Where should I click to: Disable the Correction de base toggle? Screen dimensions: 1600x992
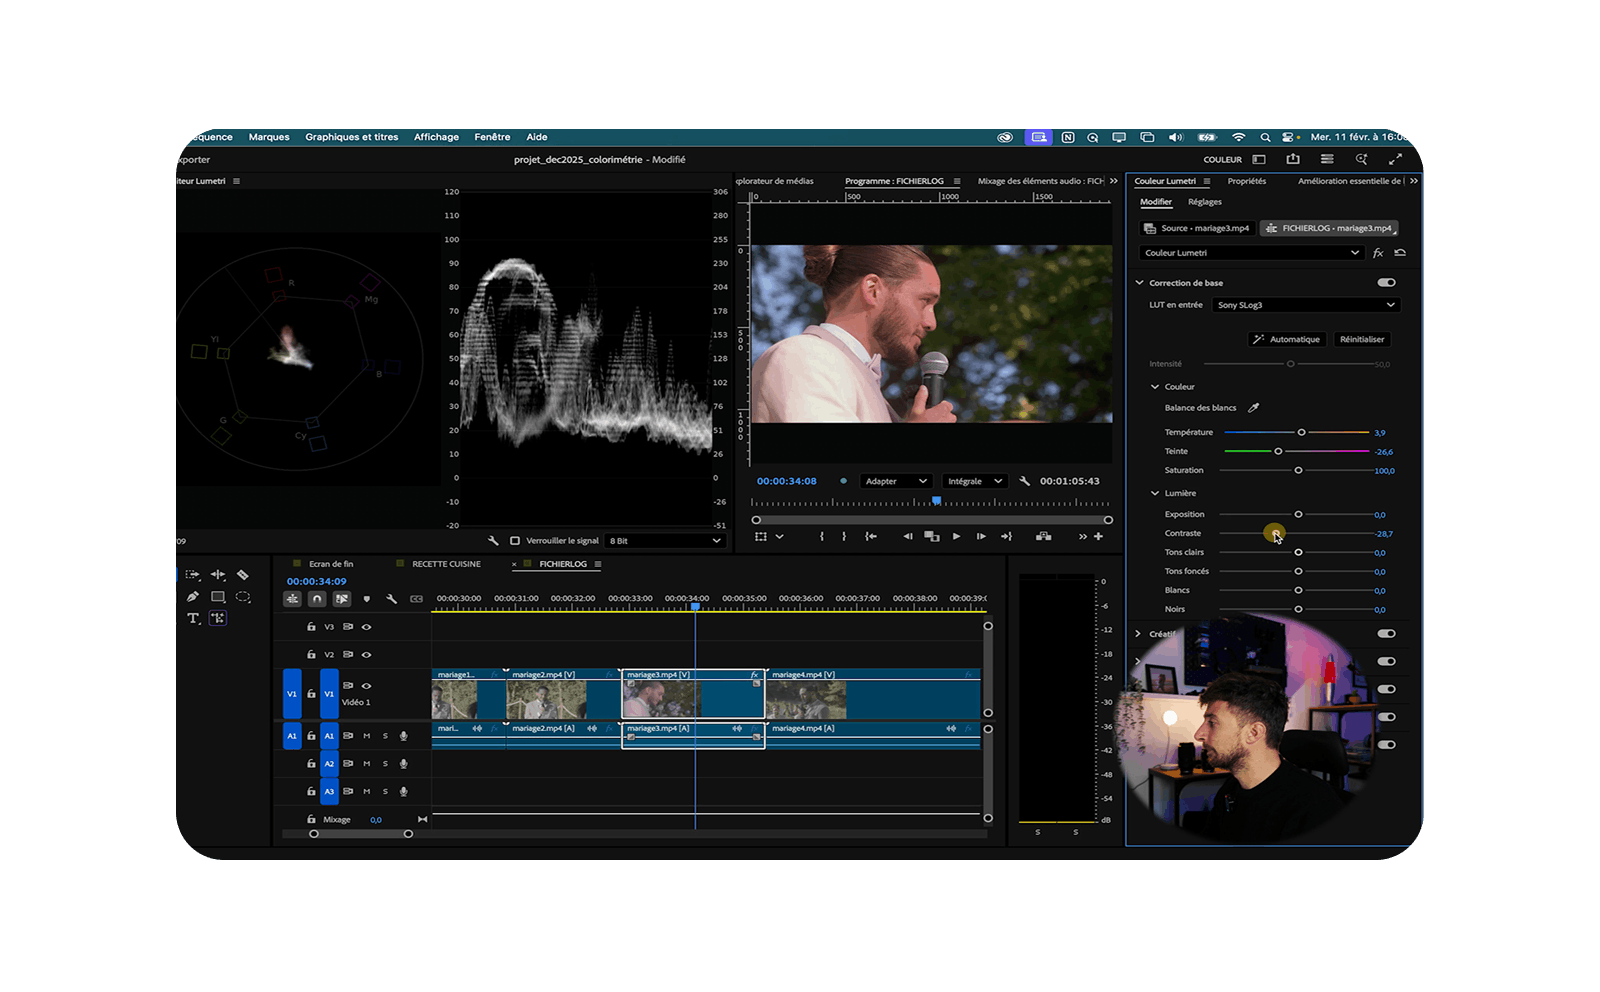click(1386, 283)
